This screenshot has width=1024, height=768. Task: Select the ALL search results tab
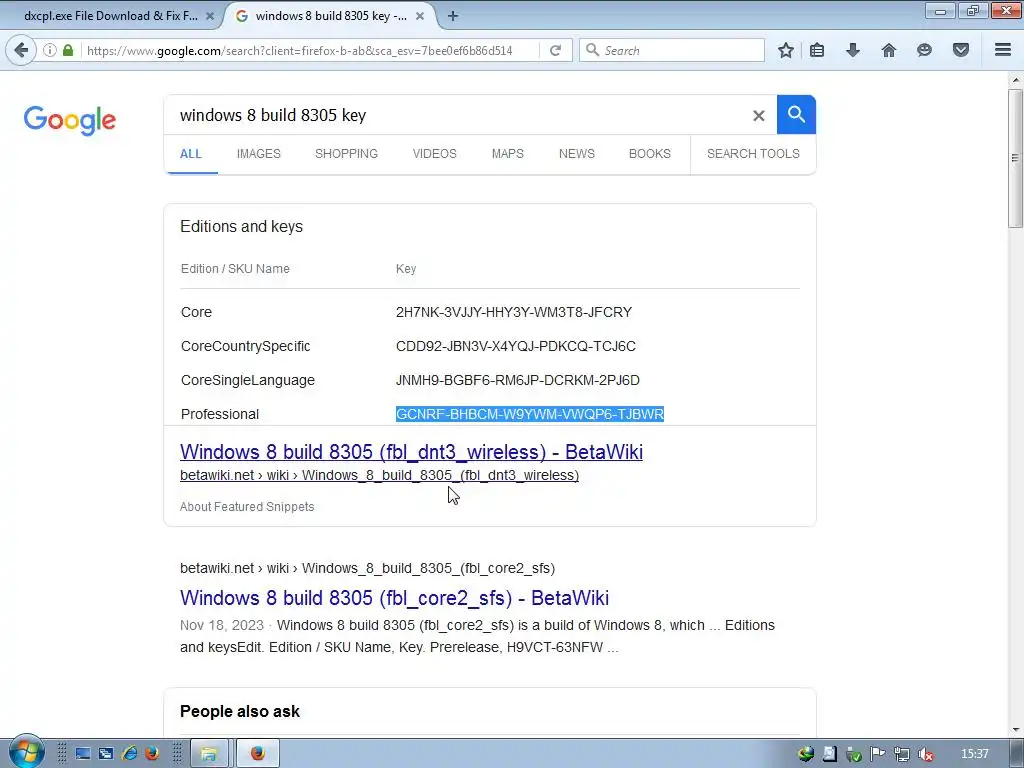[191, 154]
